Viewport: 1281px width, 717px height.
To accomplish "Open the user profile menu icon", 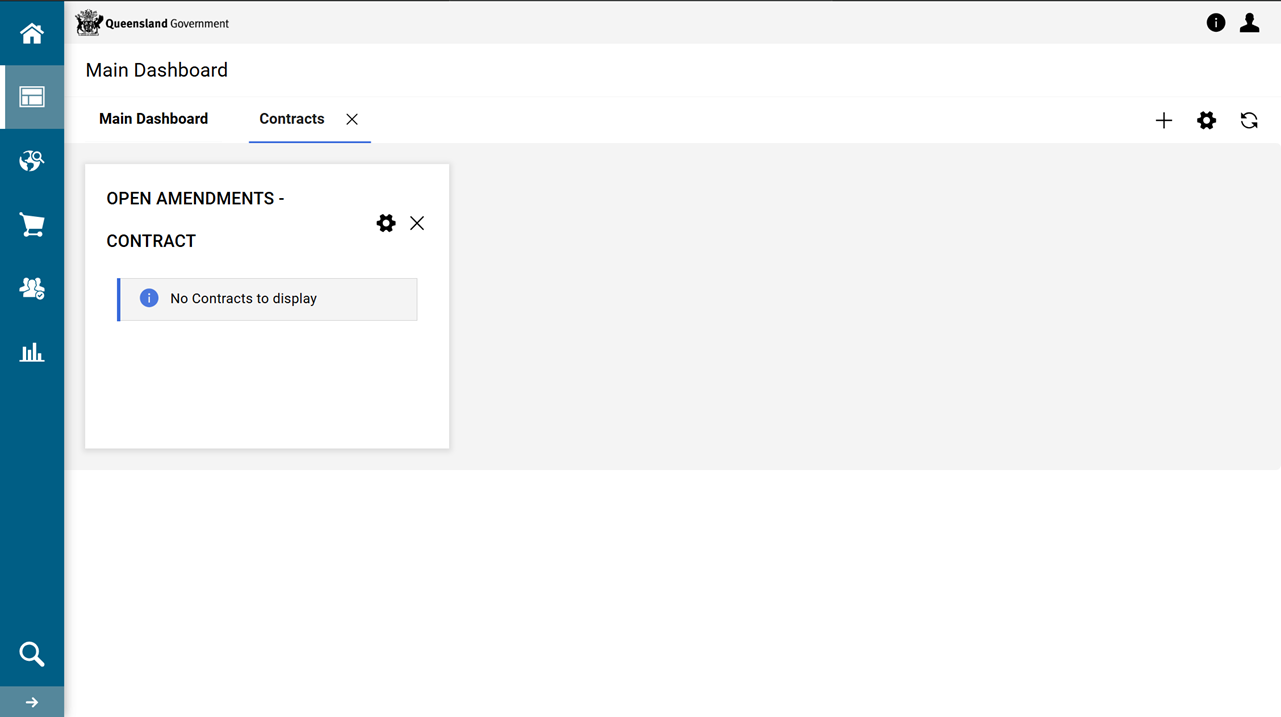I will [1249, 23].
